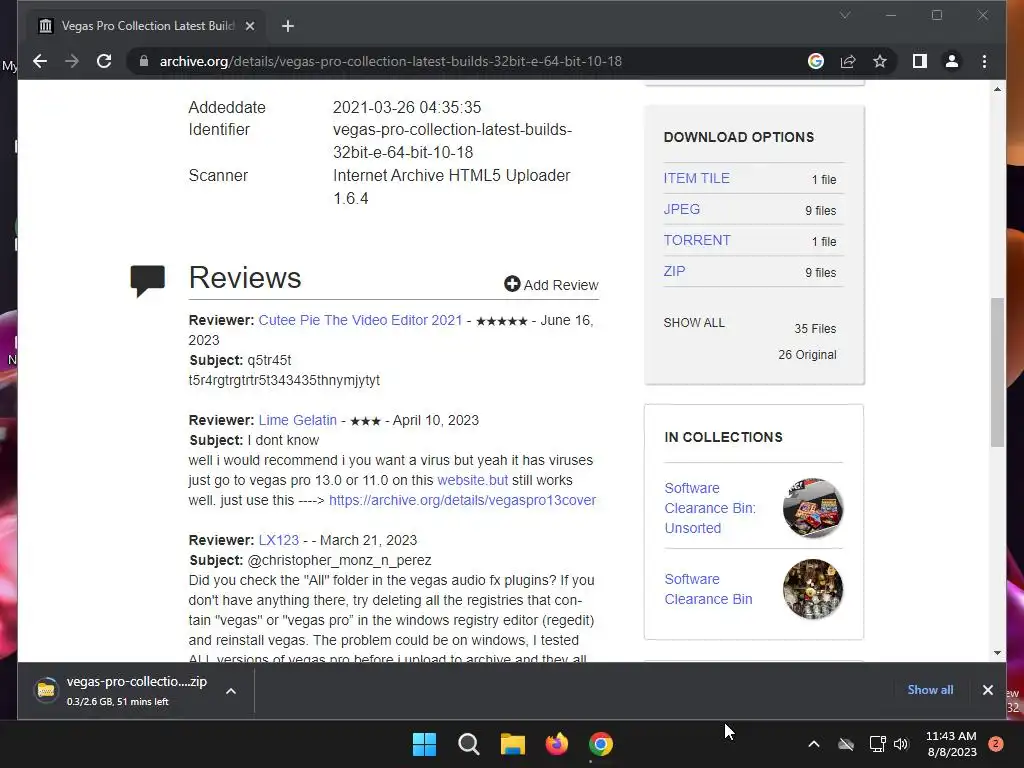Share this page using share icon
This screenshot has width=1024, height=768.
pyautogui.click(x=848, y=61)
